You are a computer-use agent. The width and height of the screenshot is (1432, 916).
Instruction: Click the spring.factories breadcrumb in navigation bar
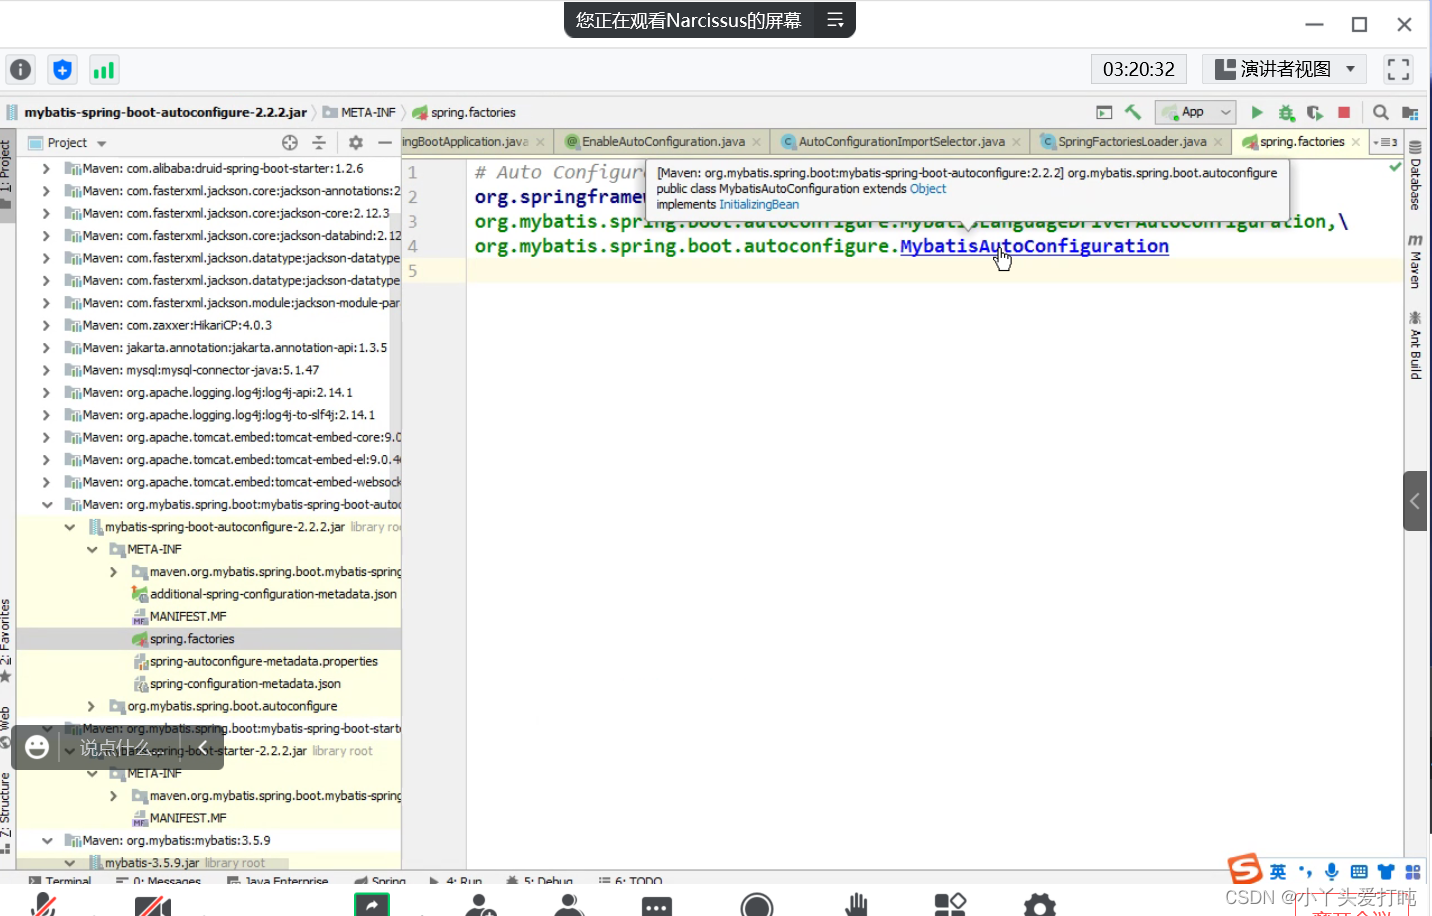tap(464, 112)
